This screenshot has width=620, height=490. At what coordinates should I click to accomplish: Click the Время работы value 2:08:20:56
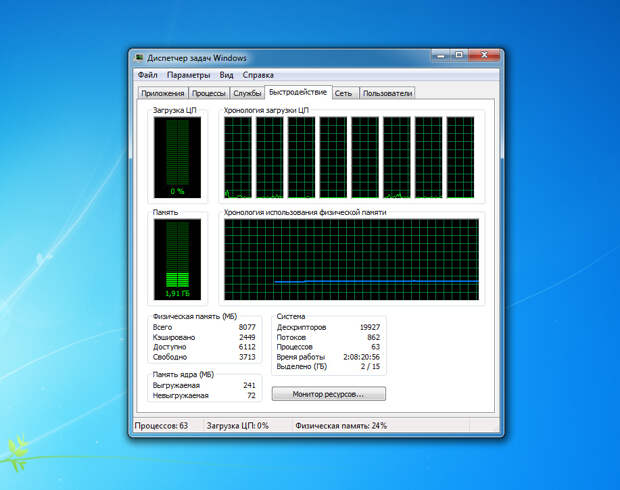click(x=361, y=357)
